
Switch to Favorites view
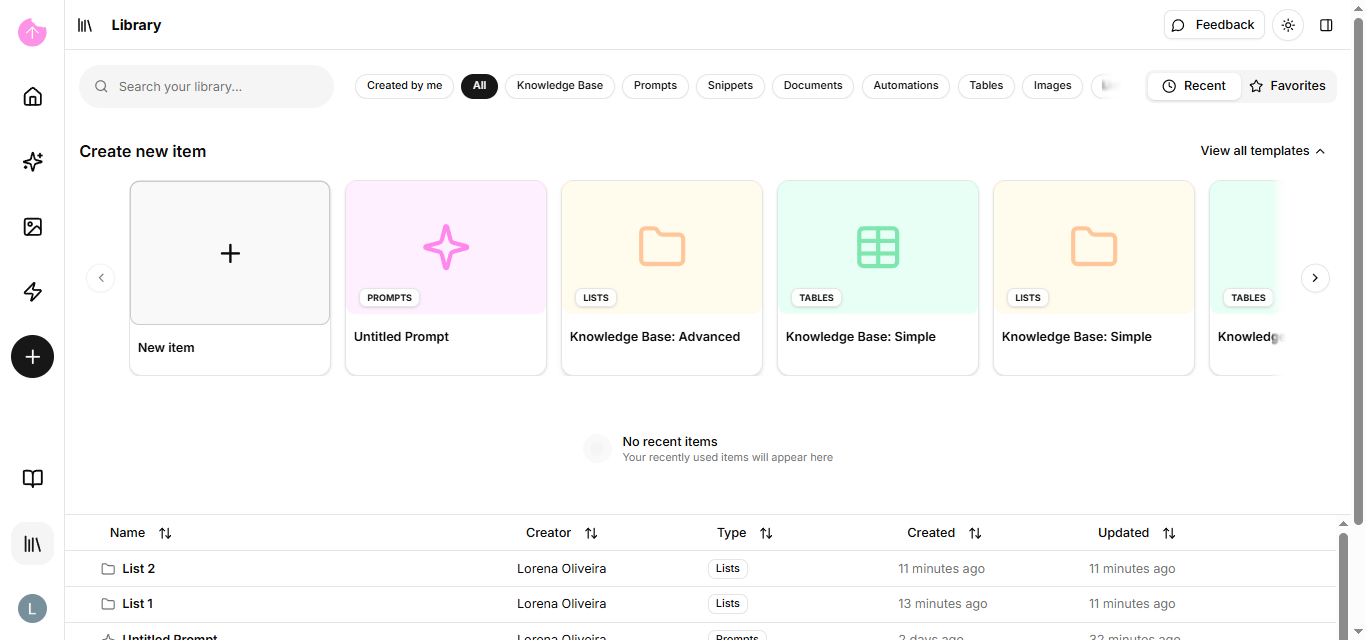1287,86
